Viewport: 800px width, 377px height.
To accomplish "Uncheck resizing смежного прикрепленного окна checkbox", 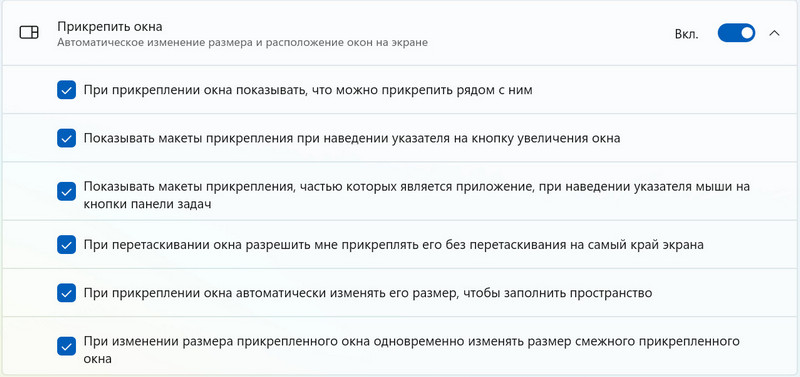I will pos(66,347).
